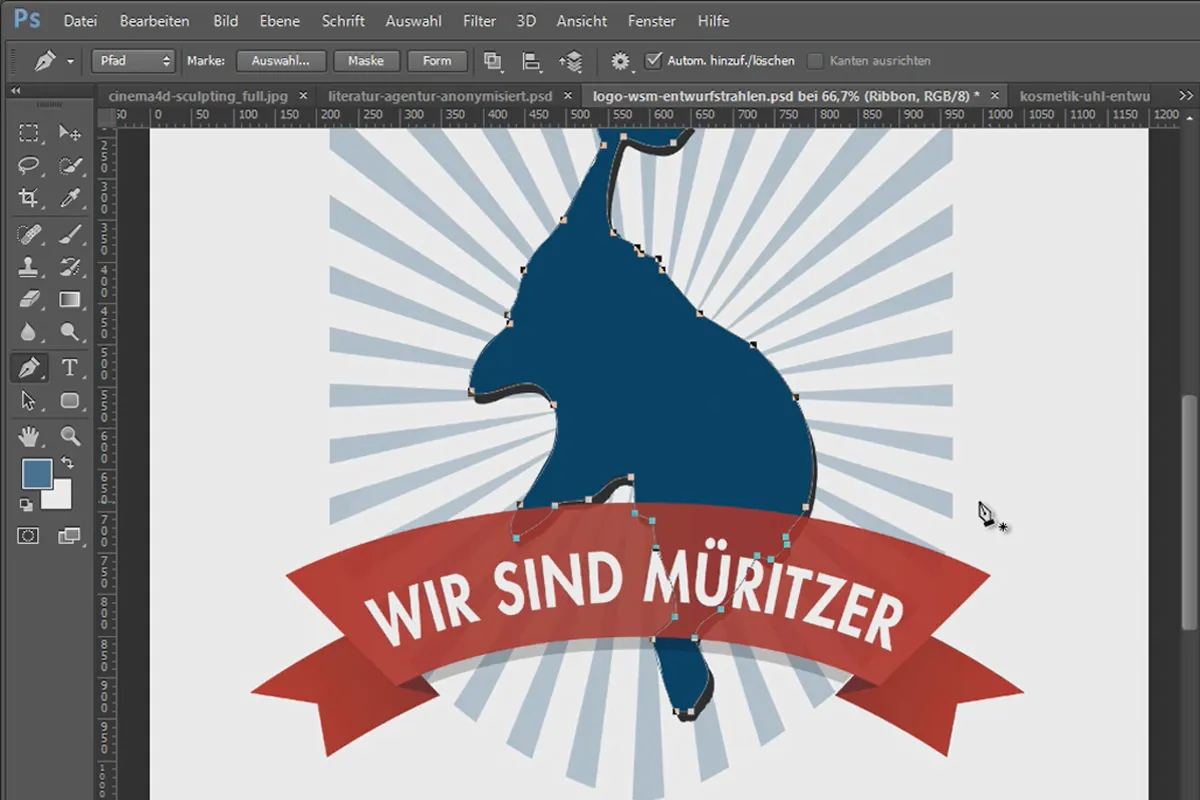Select the Quick Selection tool
Image resolution: width=1200 pixels, height=800 pixels.
coord(70,166)
